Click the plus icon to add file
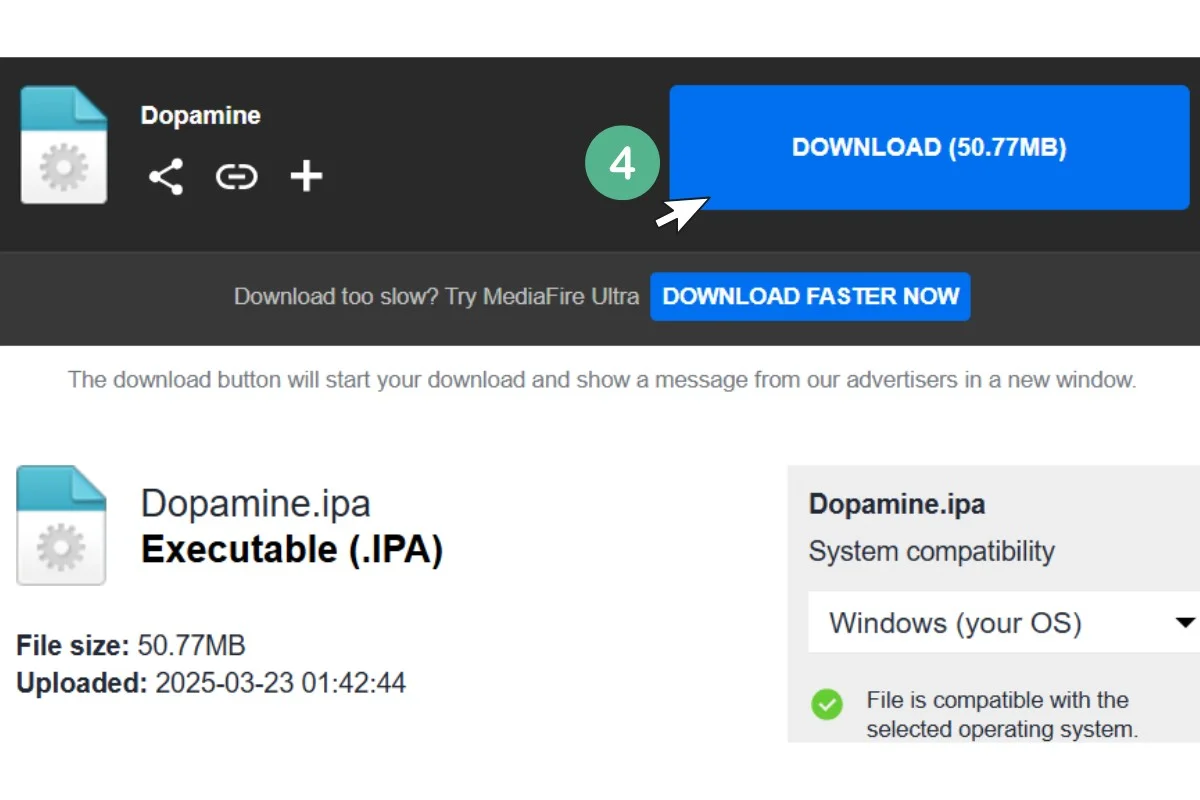The image size is (1200, 800). (306, 177)
